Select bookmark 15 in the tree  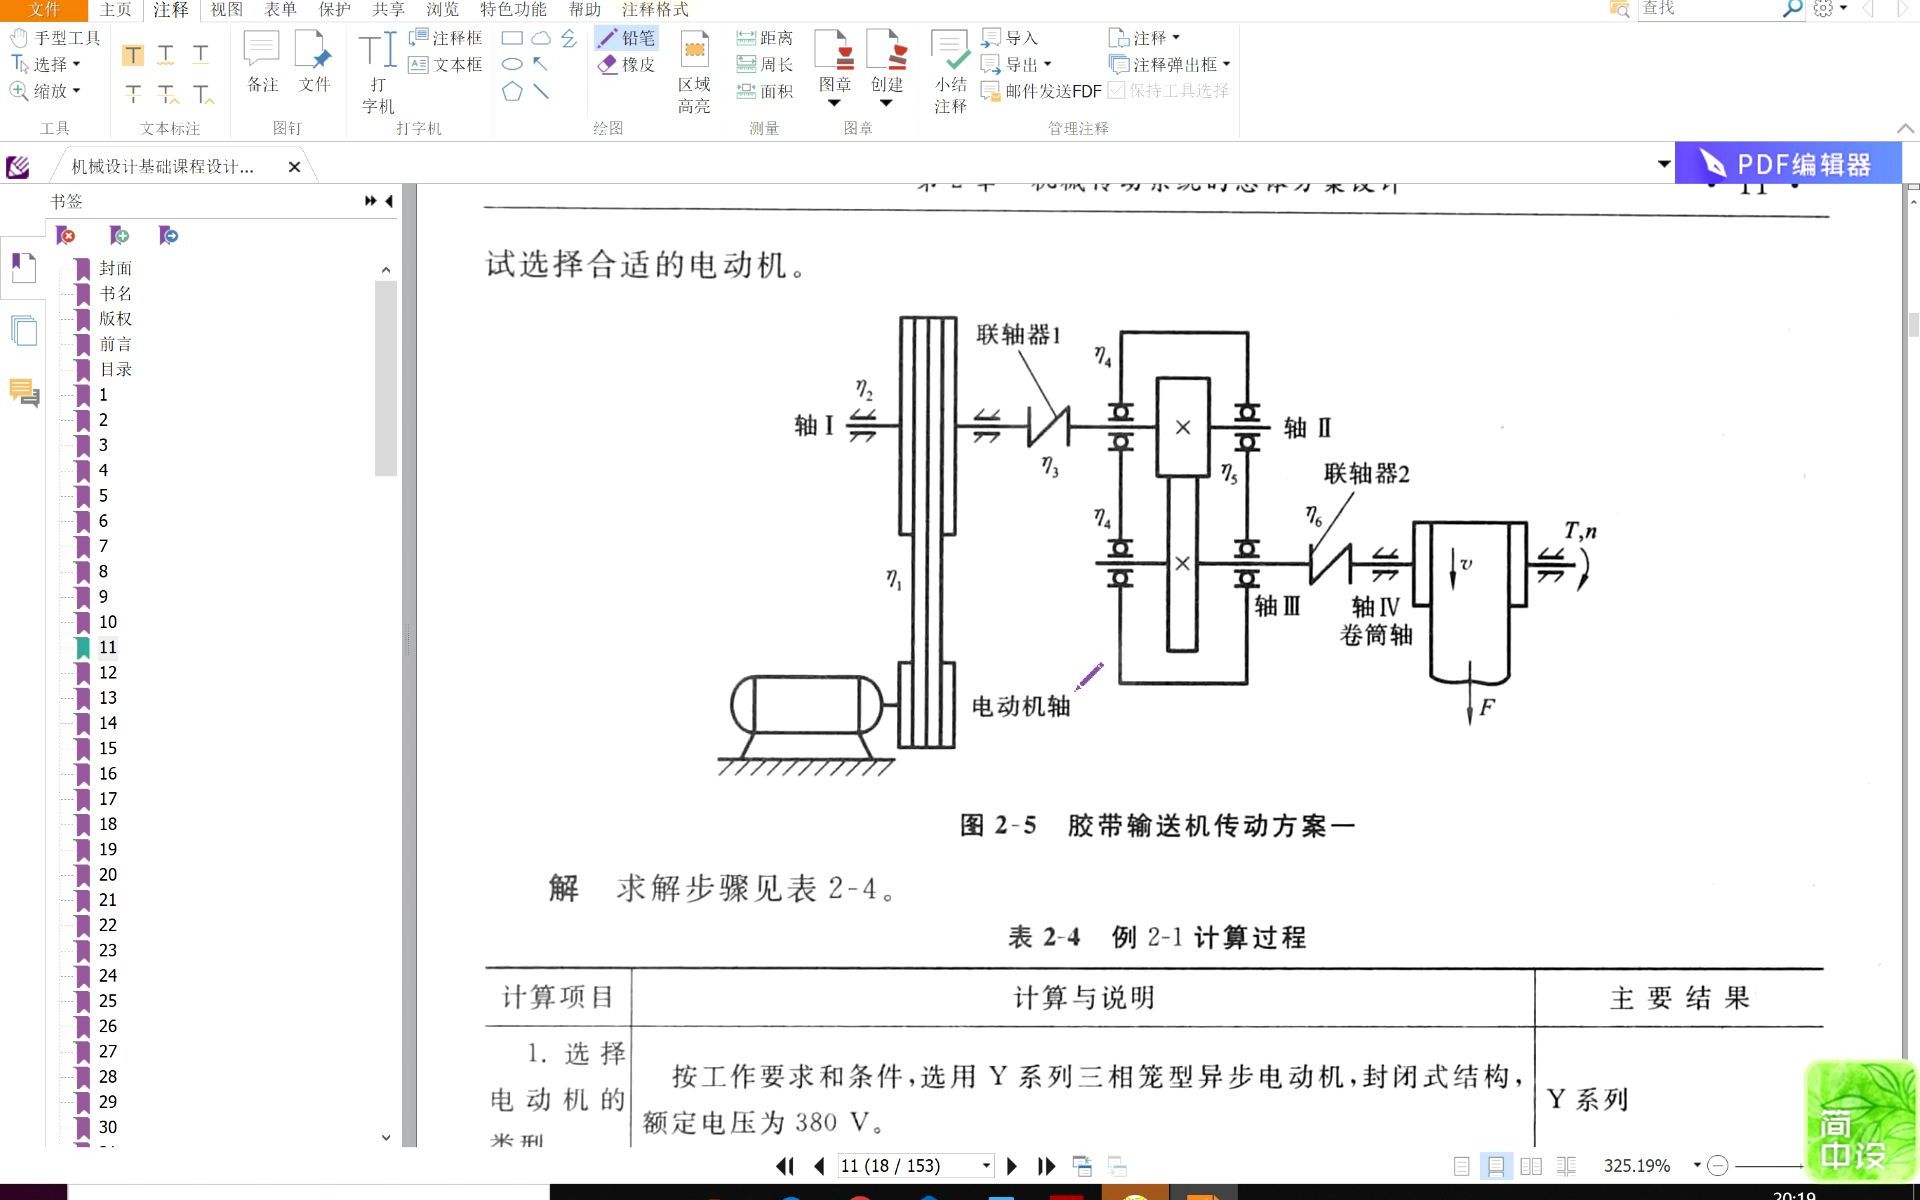tap(108, 748)
